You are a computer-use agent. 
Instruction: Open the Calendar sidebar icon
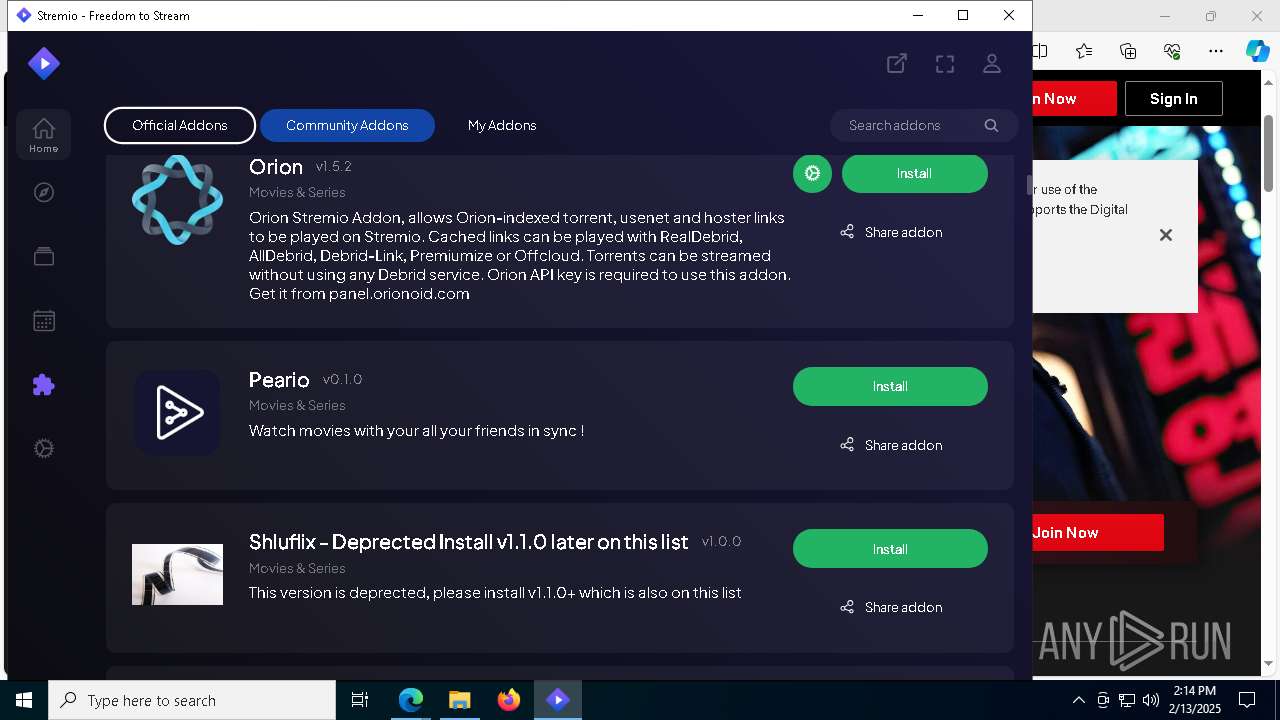click(44, 321)
